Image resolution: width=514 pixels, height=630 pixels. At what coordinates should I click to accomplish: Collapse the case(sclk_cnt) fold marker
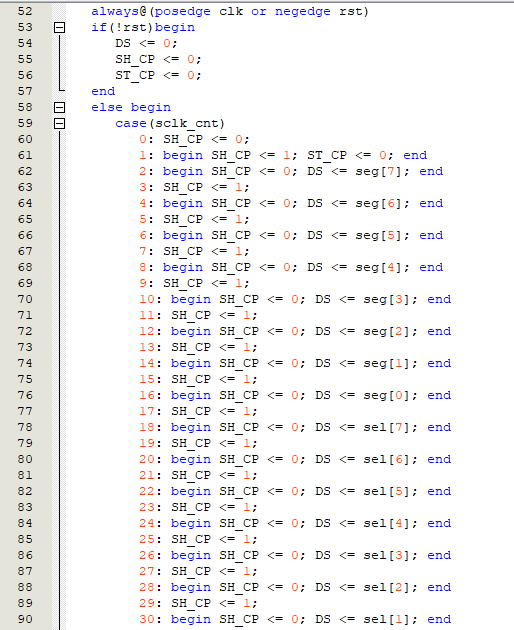[x=59, y=123]
